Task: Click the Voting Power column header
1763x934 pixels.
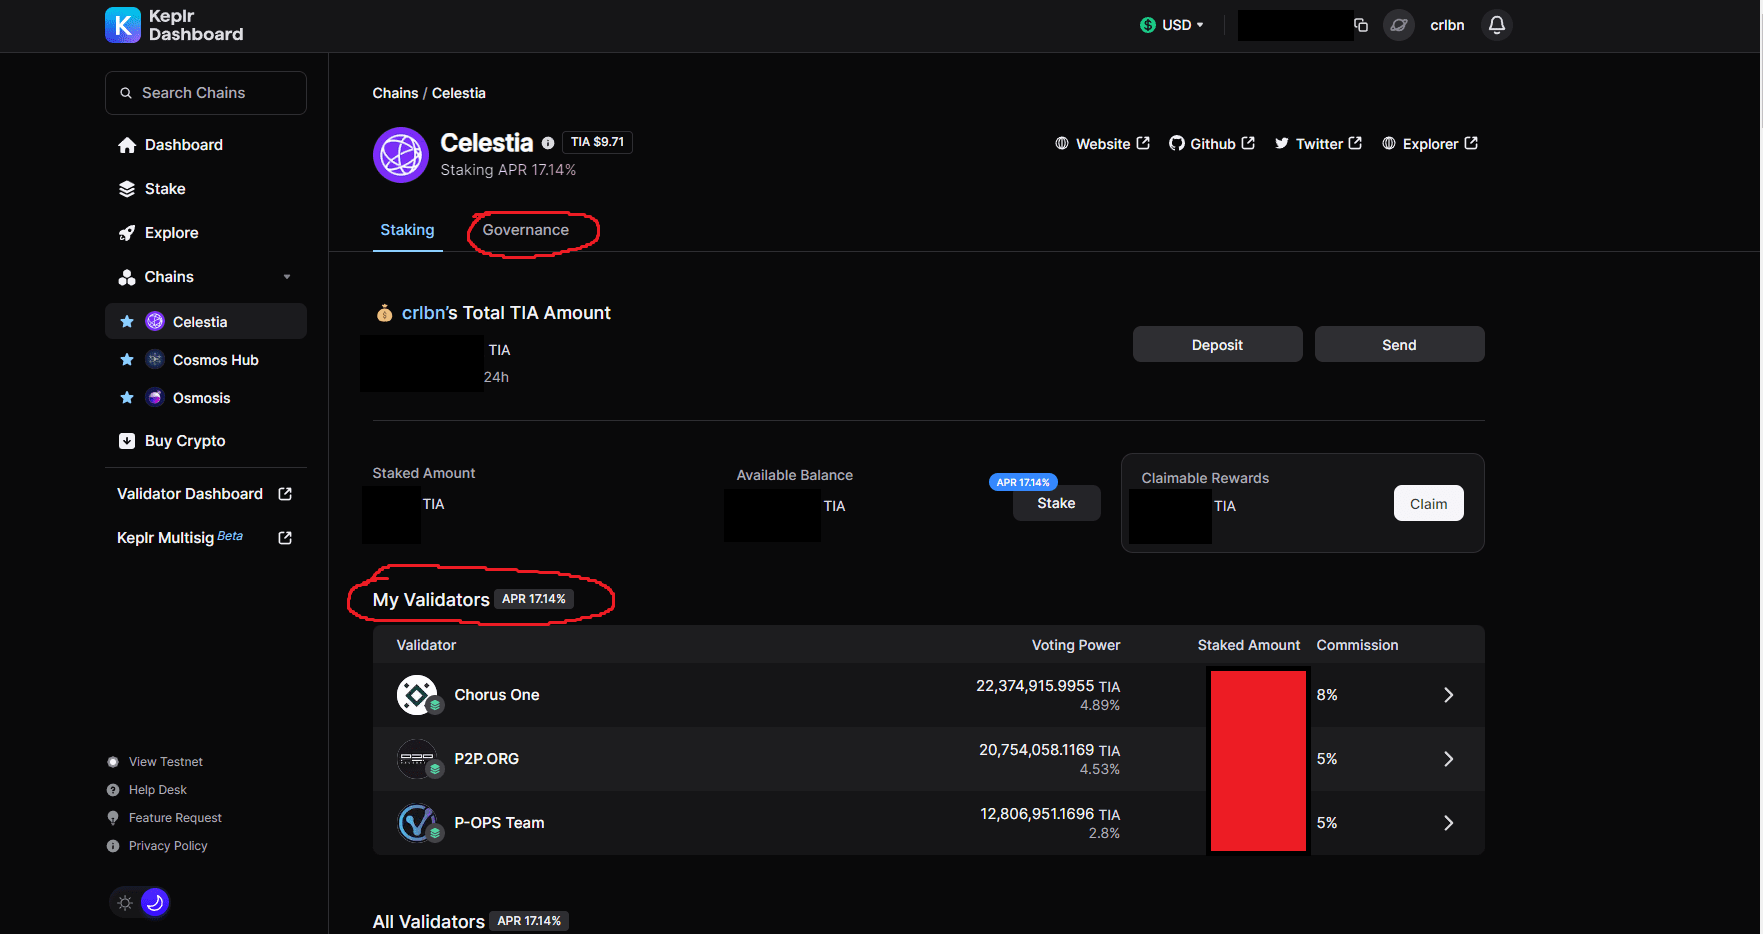Action: coord(1076,645)
